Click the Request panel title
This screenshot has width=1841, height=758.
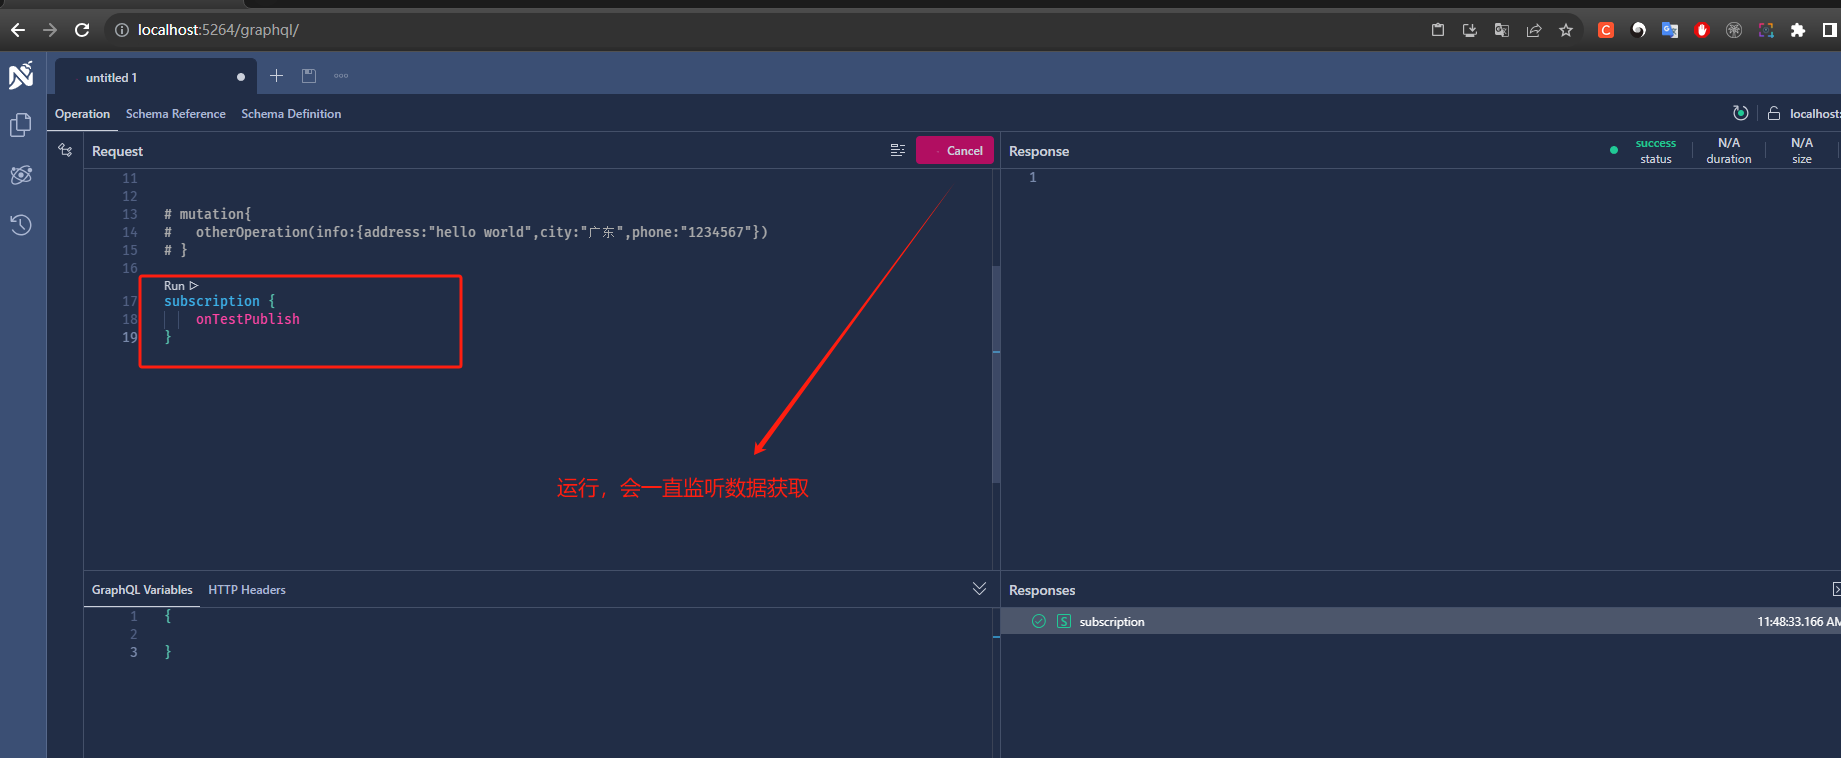117,151
